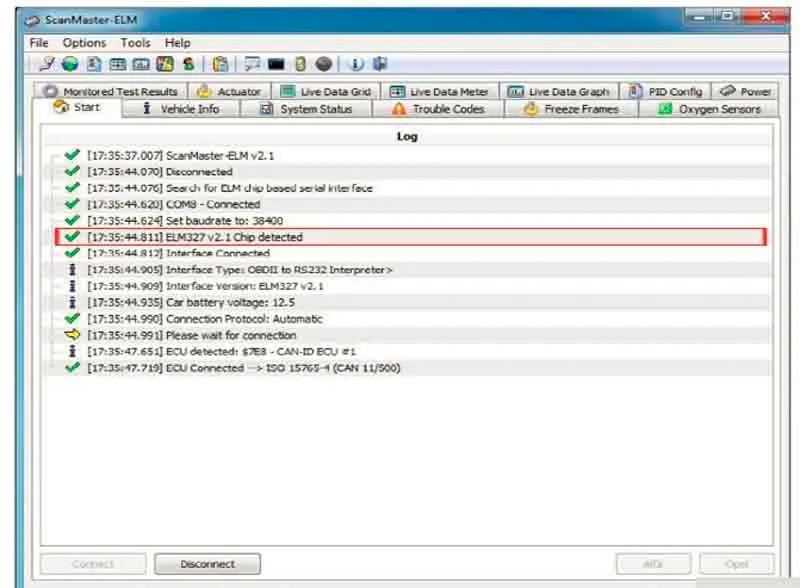Open the Help menu
Viewport: 800px width, 588px height.
click(178, 43)
